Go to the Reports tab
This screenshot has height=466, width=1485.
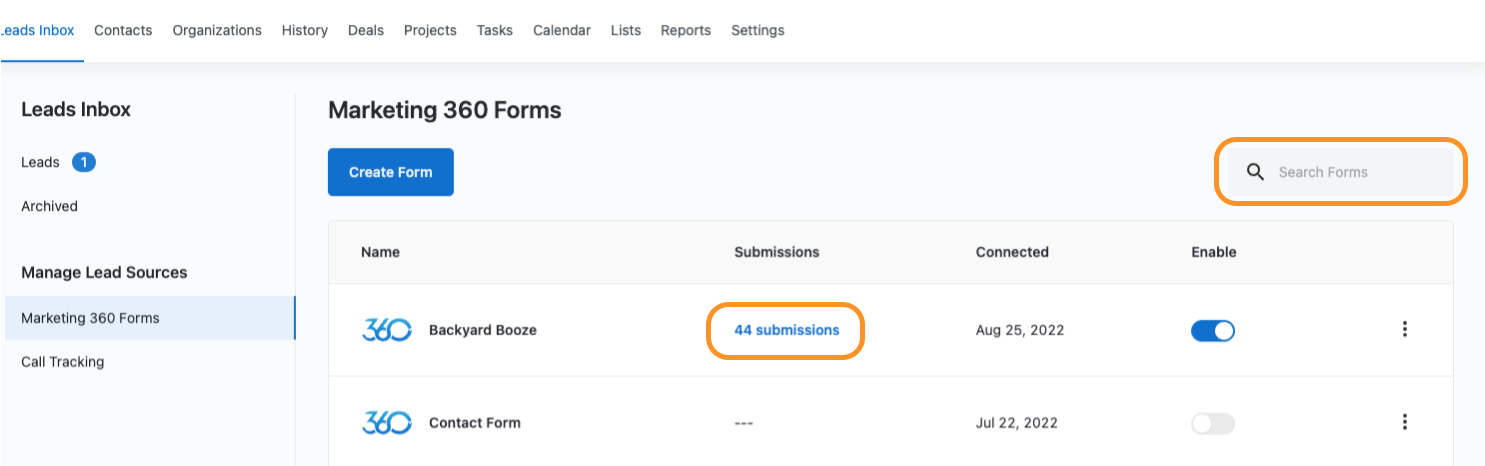click(x=686, y=30)
